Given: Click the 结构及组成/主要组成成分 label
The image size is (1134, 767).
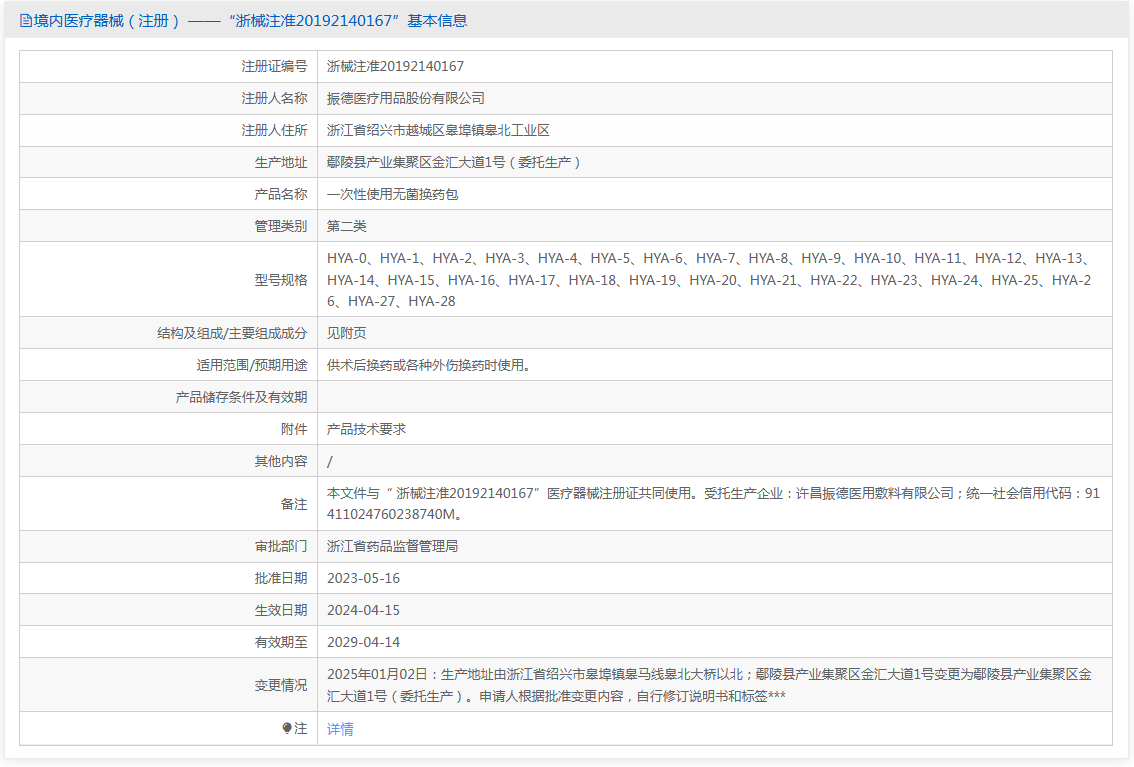Looking at the screenshot, I should (232, 333).
